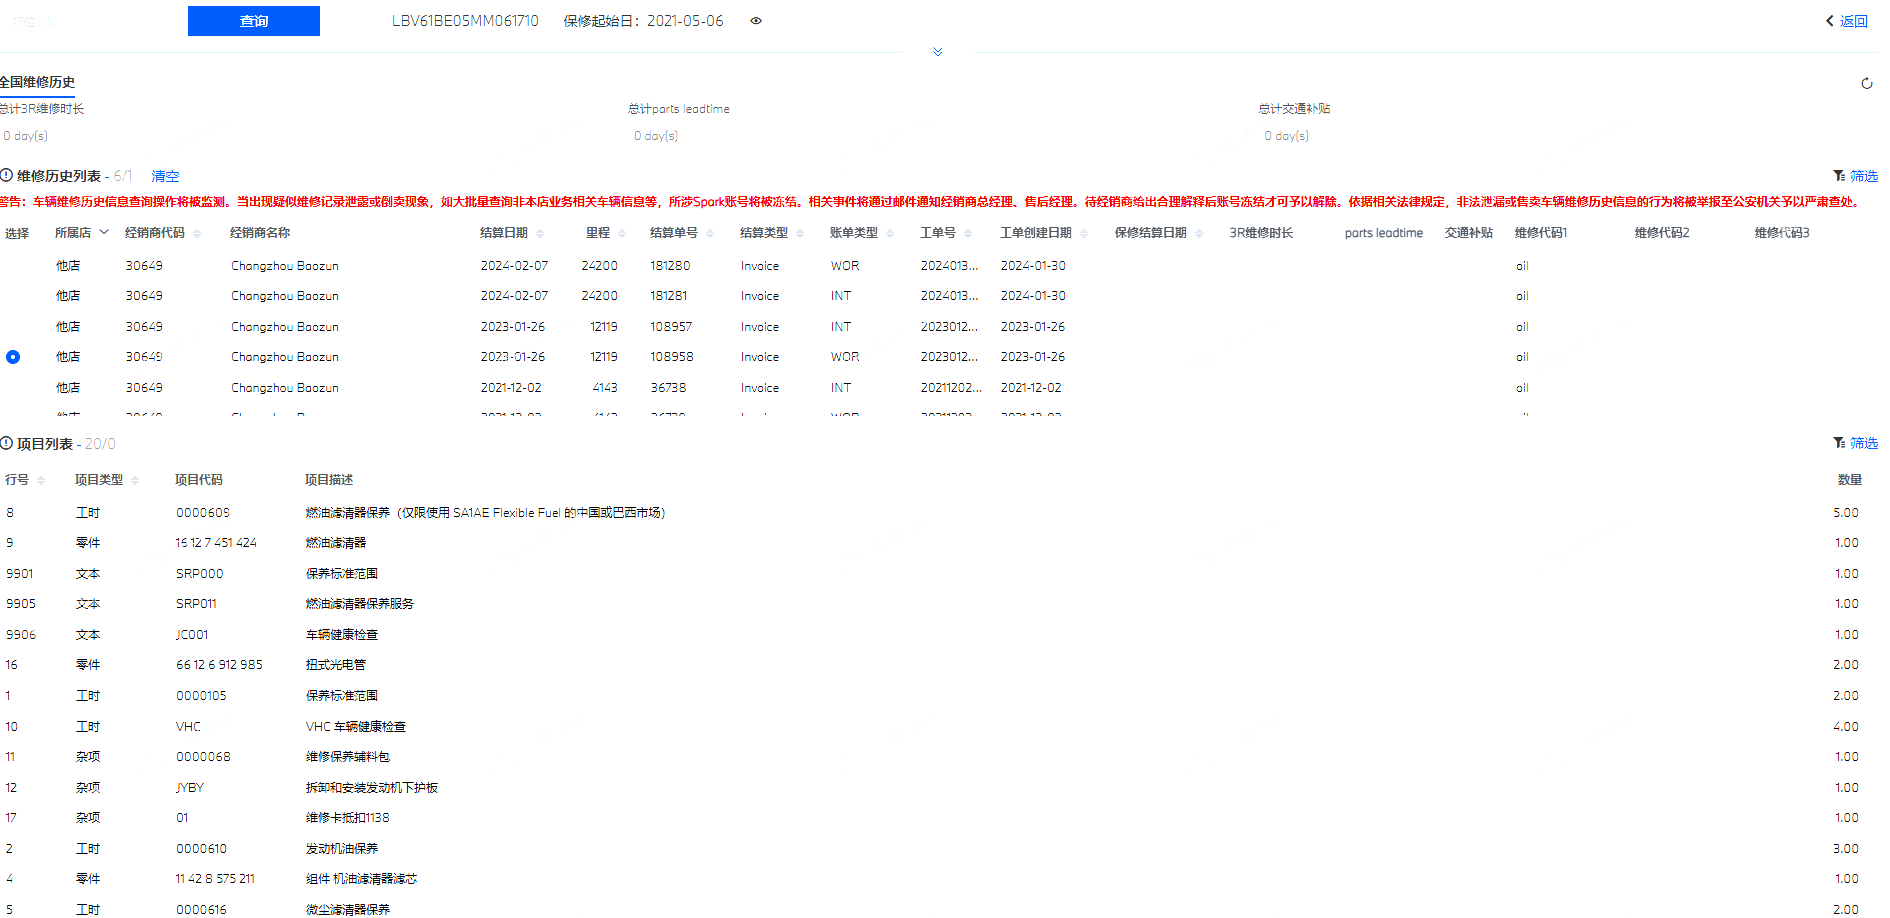
Task: Click the info icon beside 项目列表
Action: (x=7, y=444)
